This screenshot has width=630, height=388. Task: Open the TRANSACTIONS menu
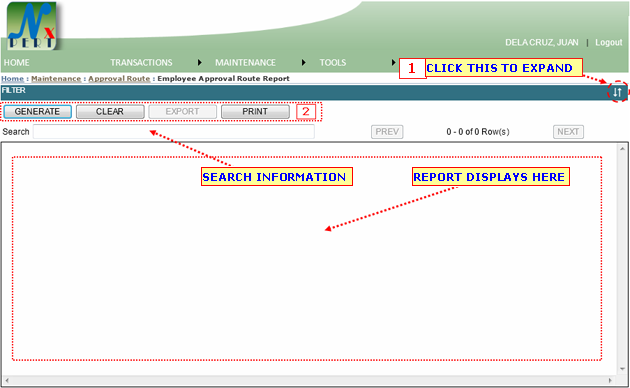(141, 63)
